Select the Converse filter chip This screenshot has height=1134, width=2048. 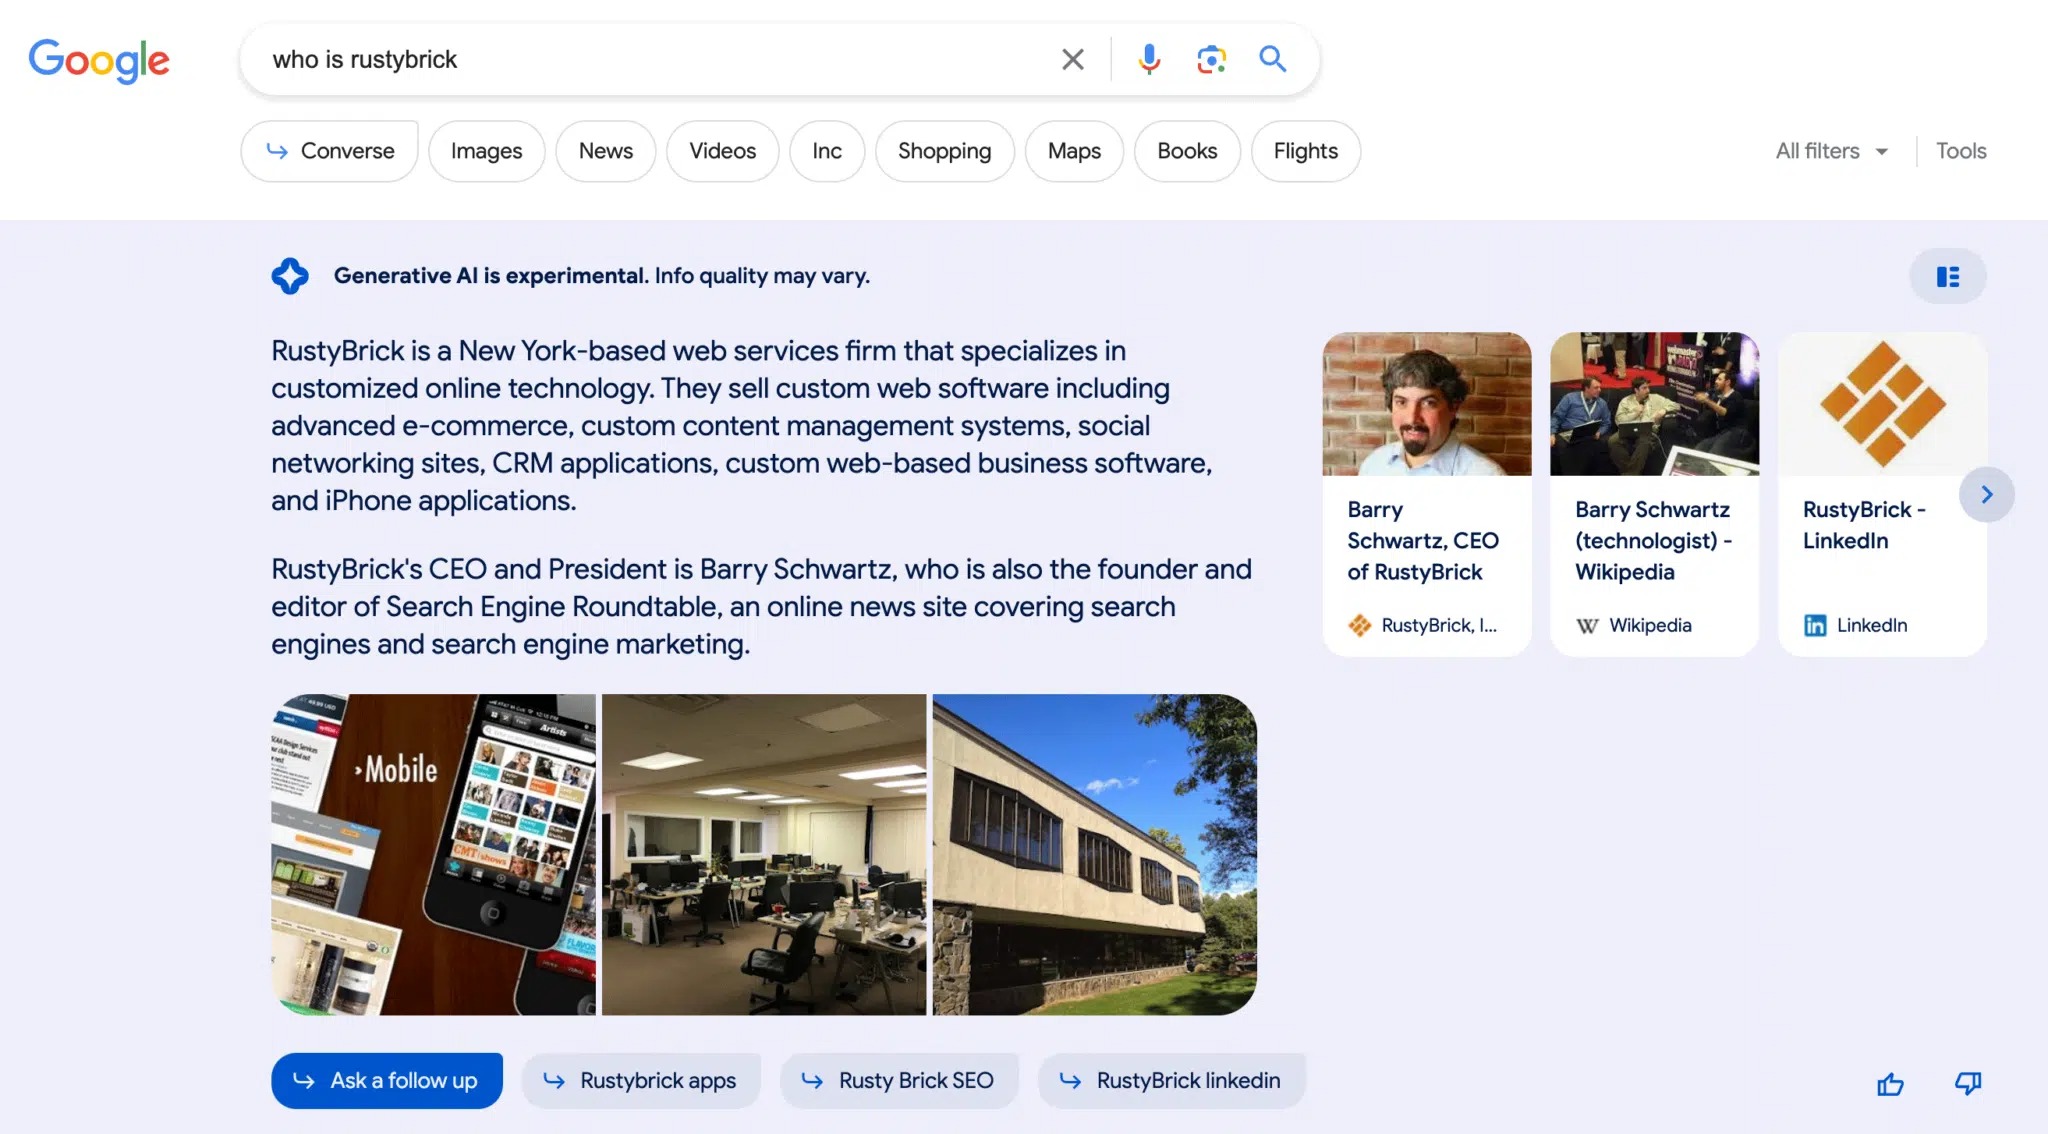pos(330,151)
